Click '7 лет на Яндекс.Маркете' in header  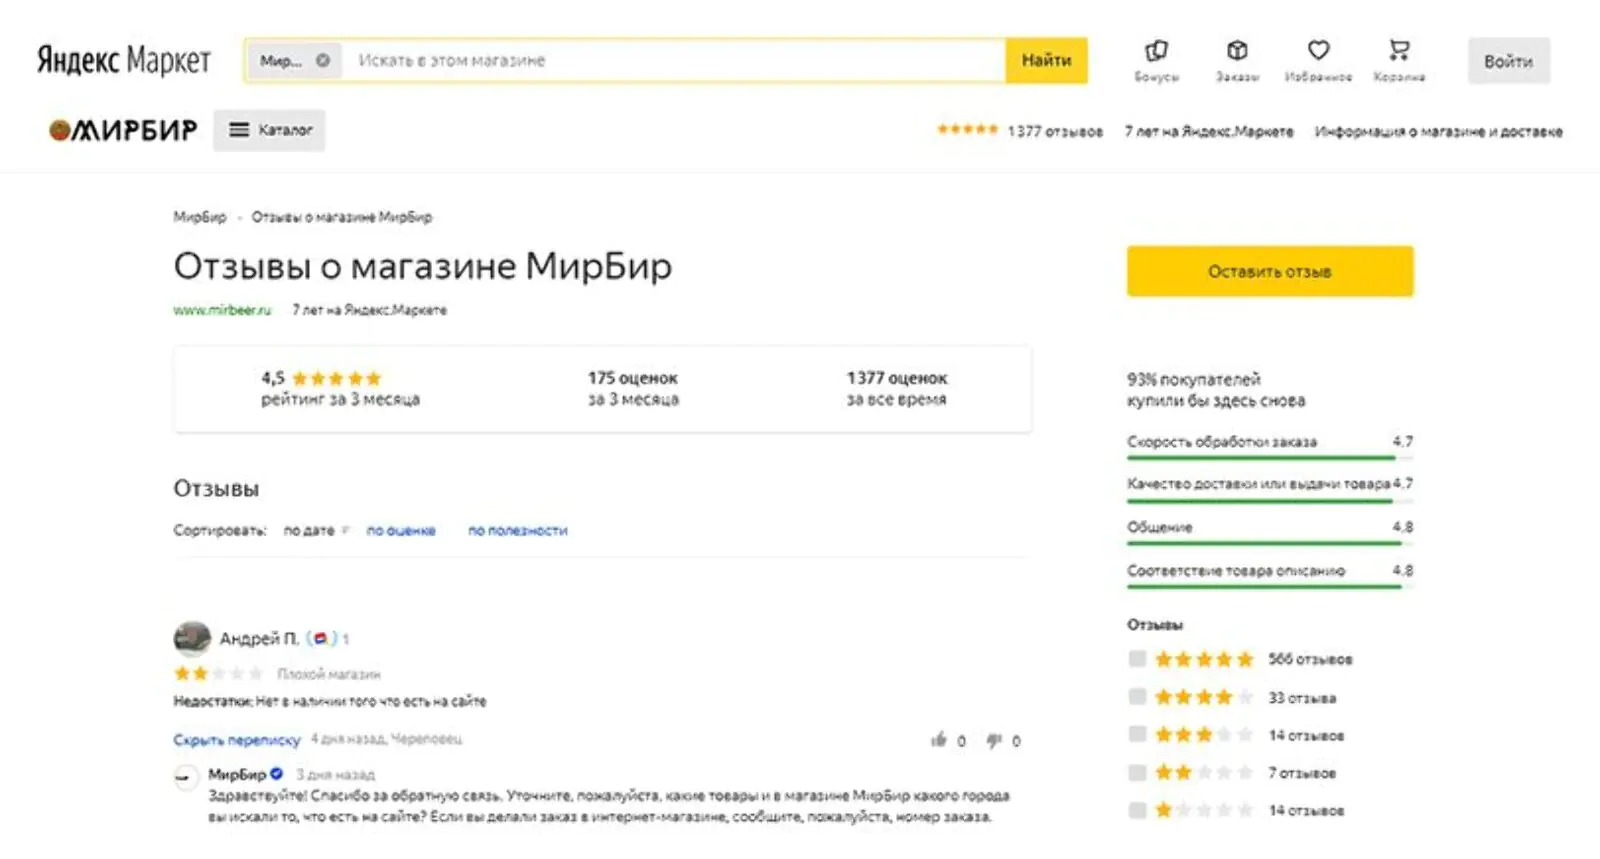pyautogui.click(x=1208, y=131)
